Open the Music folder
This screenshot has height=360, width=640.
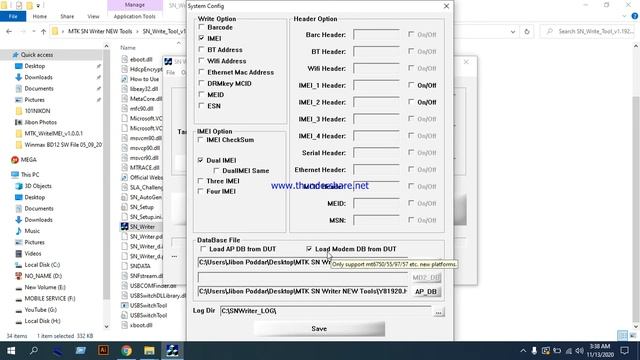pyautogui.click(x=32, y=231)
